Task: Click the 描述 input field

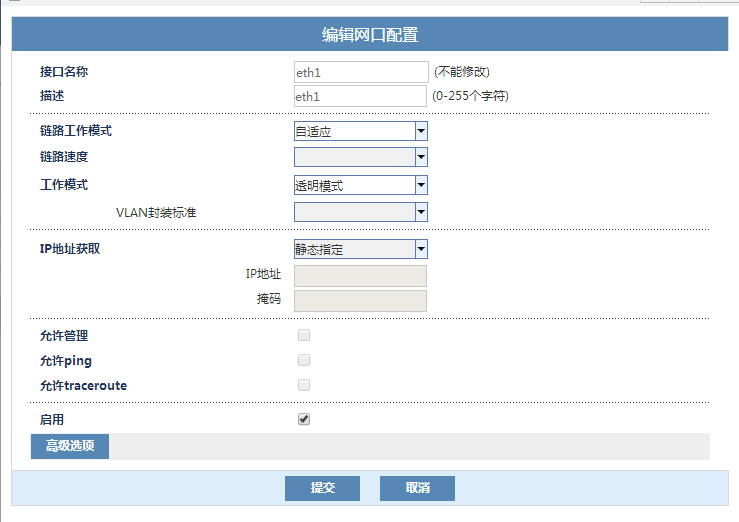Action: coord(360,96)
